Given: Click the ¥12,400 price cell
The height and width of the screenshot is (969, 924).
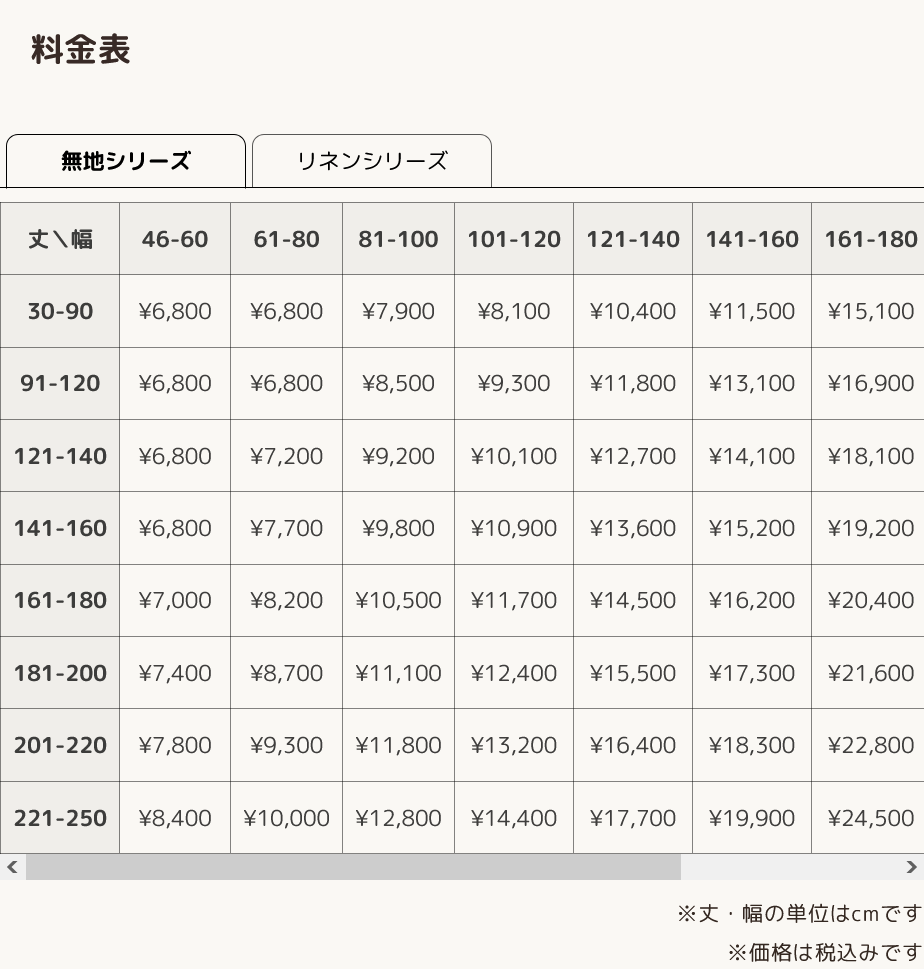Looking at the screenshot, I should pyautogui.click(x=514, y=672).
